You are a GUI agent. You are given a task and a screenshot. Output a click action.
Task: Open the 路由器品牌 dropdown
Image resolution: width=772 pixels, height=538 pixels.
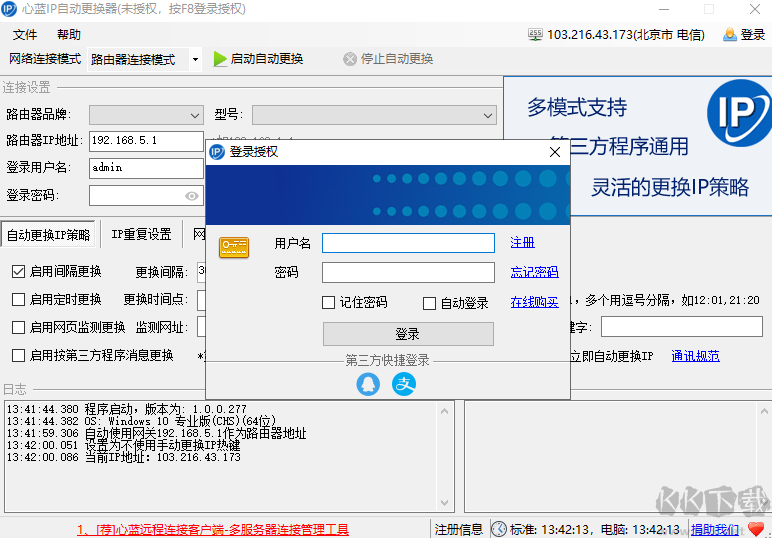pyautogui.click(x=146, y=115)
